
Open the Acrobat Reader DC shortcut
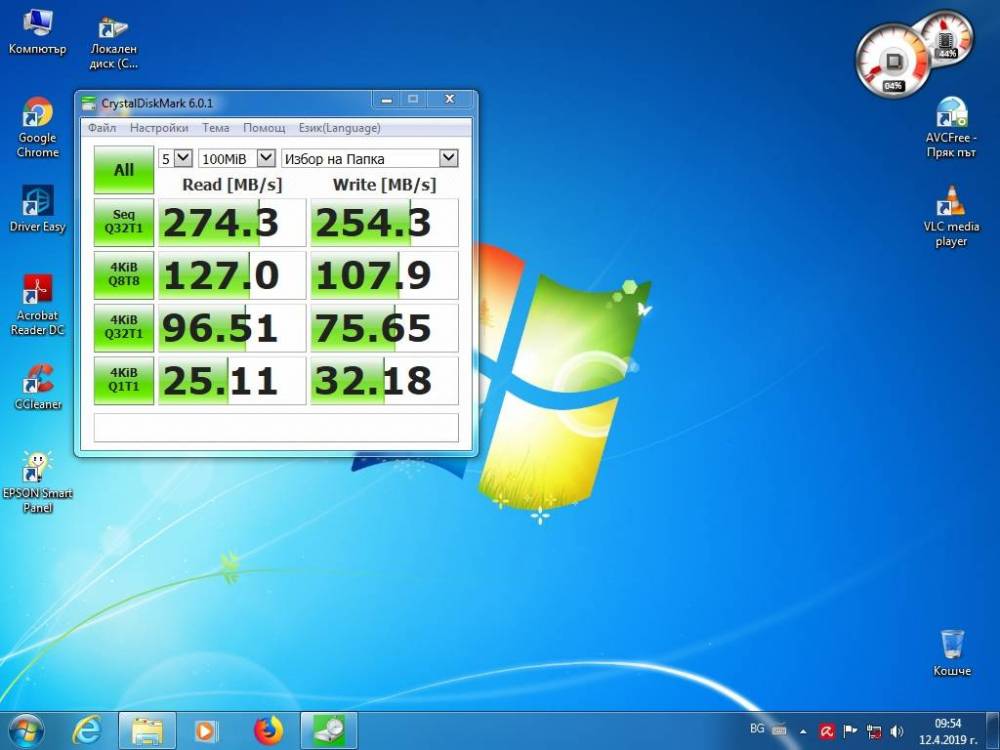click(x=37, y=305)
